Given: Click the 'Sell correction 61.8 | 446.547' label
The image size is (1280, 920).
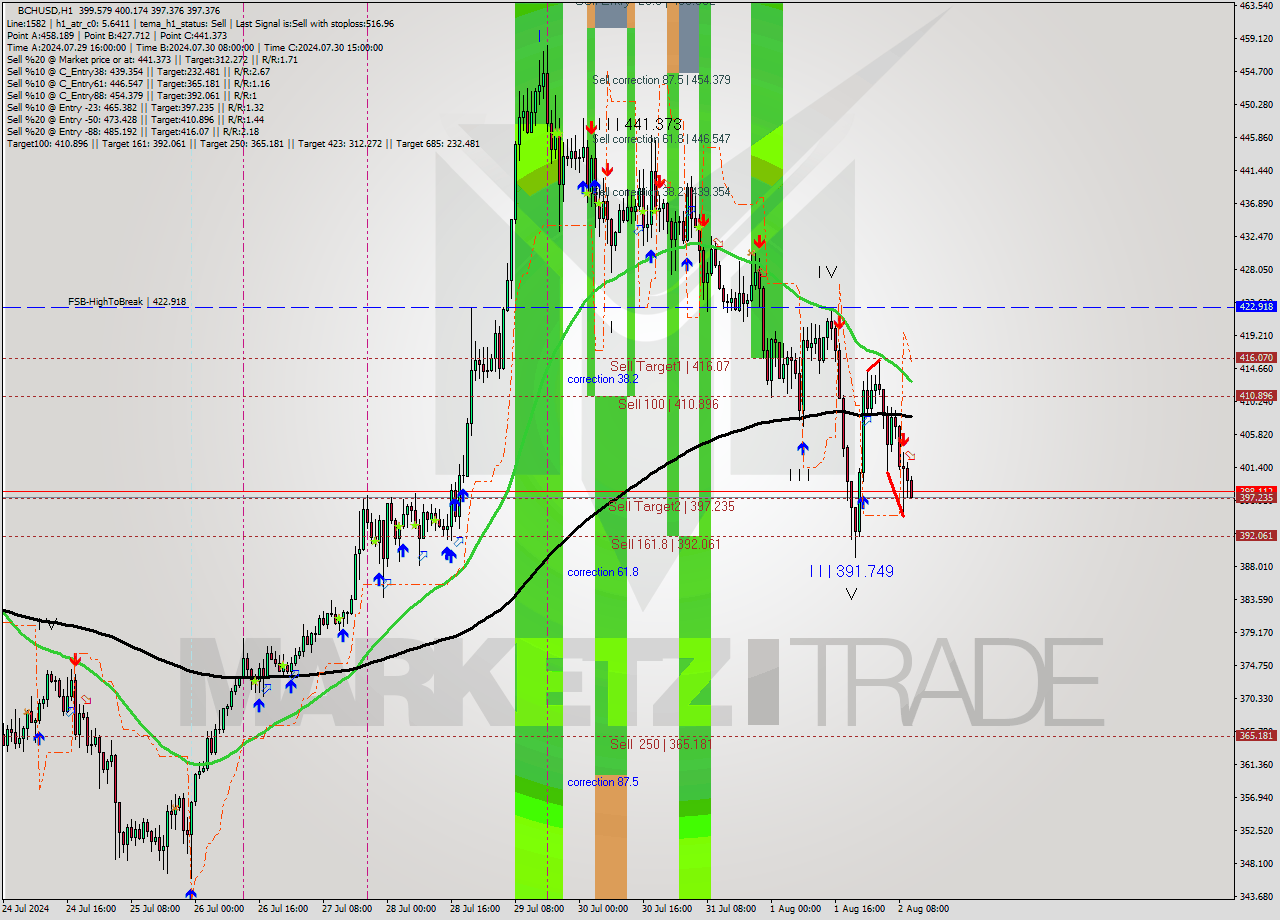Looking at the screenshot, I should (x=661, y=139).
